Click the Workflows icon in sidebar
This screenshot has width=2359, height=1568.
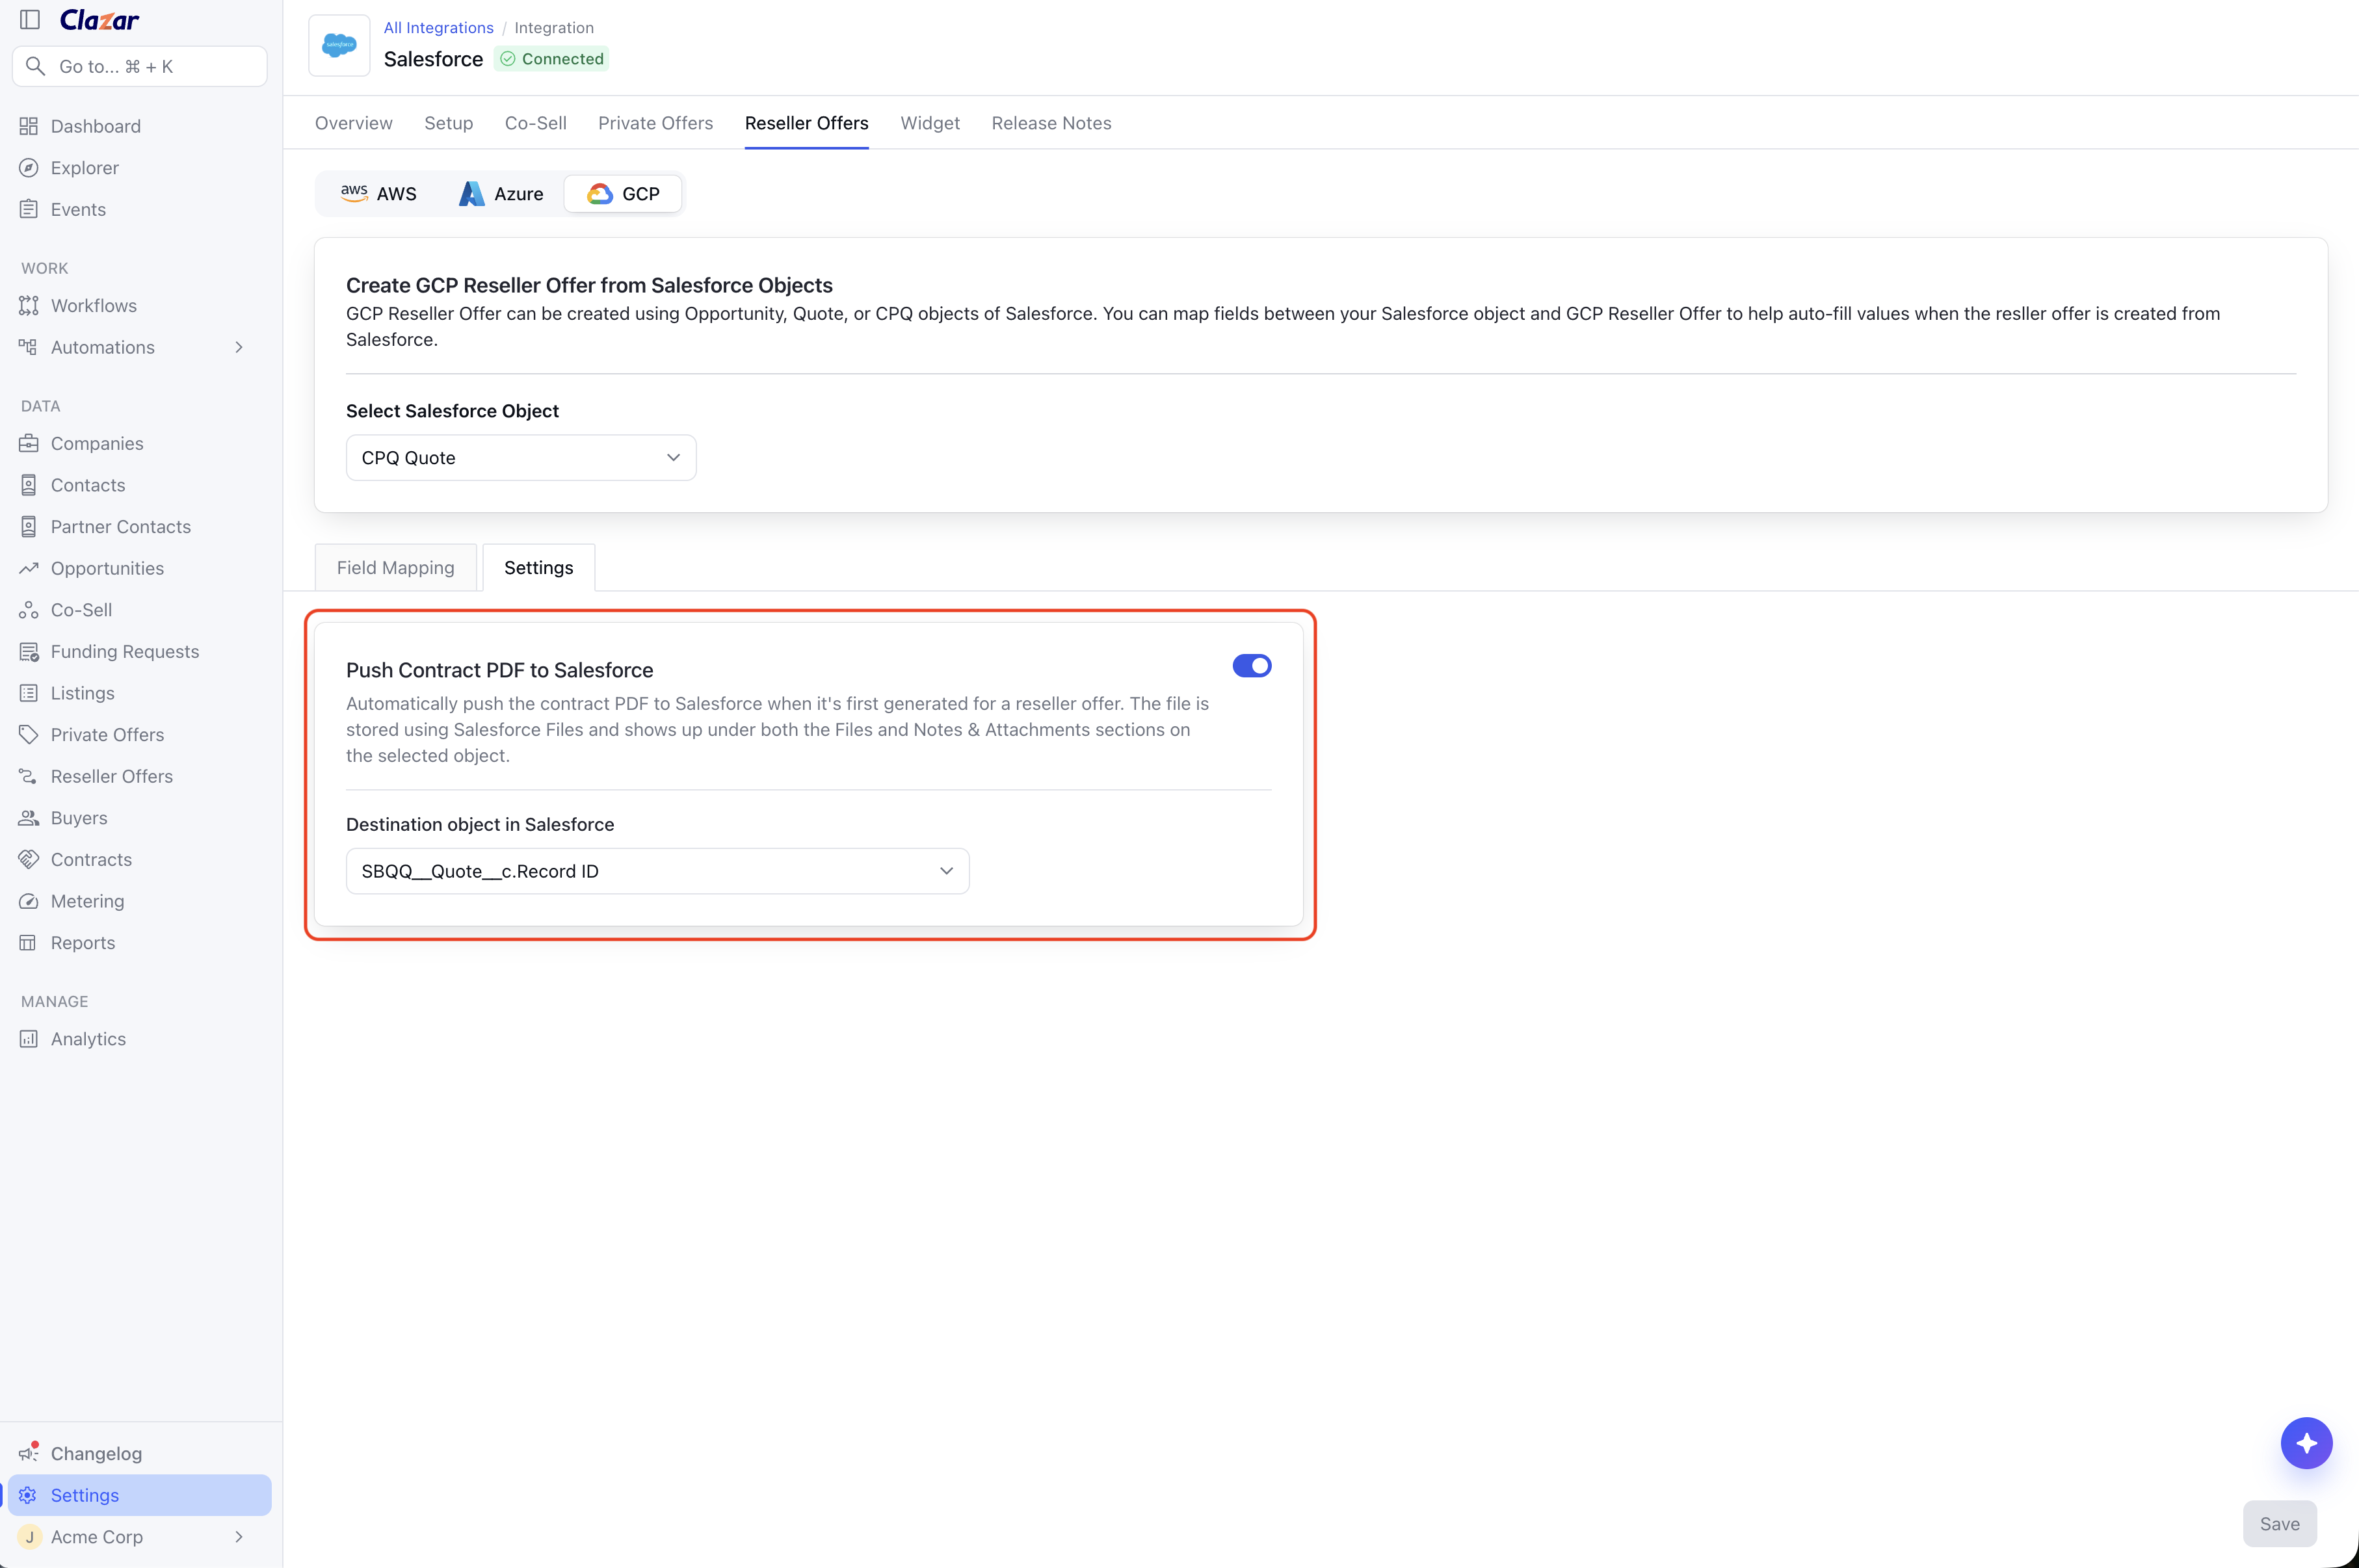[x=29, y=305]
